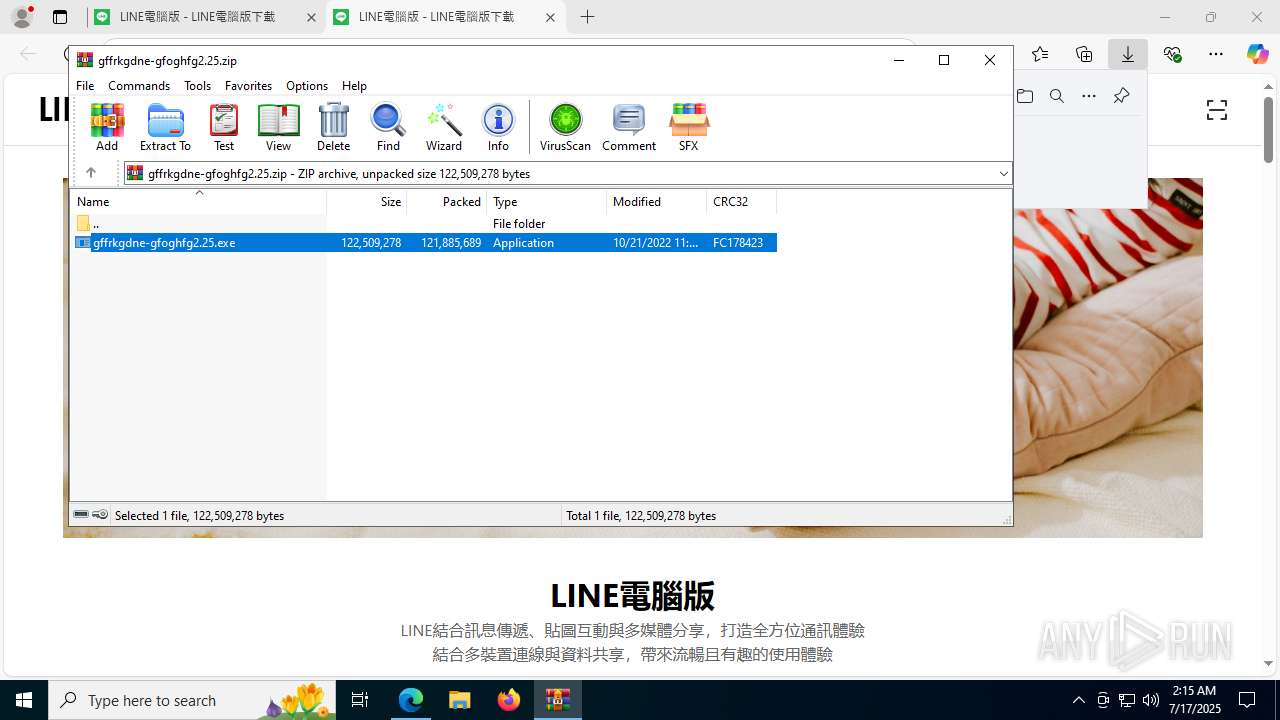This screenshot has width=1280, height=720.
Task: Click the packed size 121,885,689 cell
Action: click(451, 243)
